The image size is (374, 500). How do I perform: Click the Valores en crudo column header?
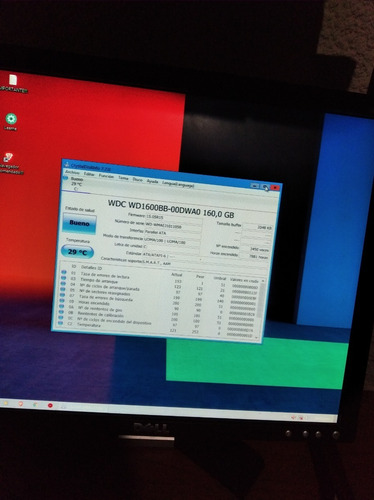[x=244, y=280]
